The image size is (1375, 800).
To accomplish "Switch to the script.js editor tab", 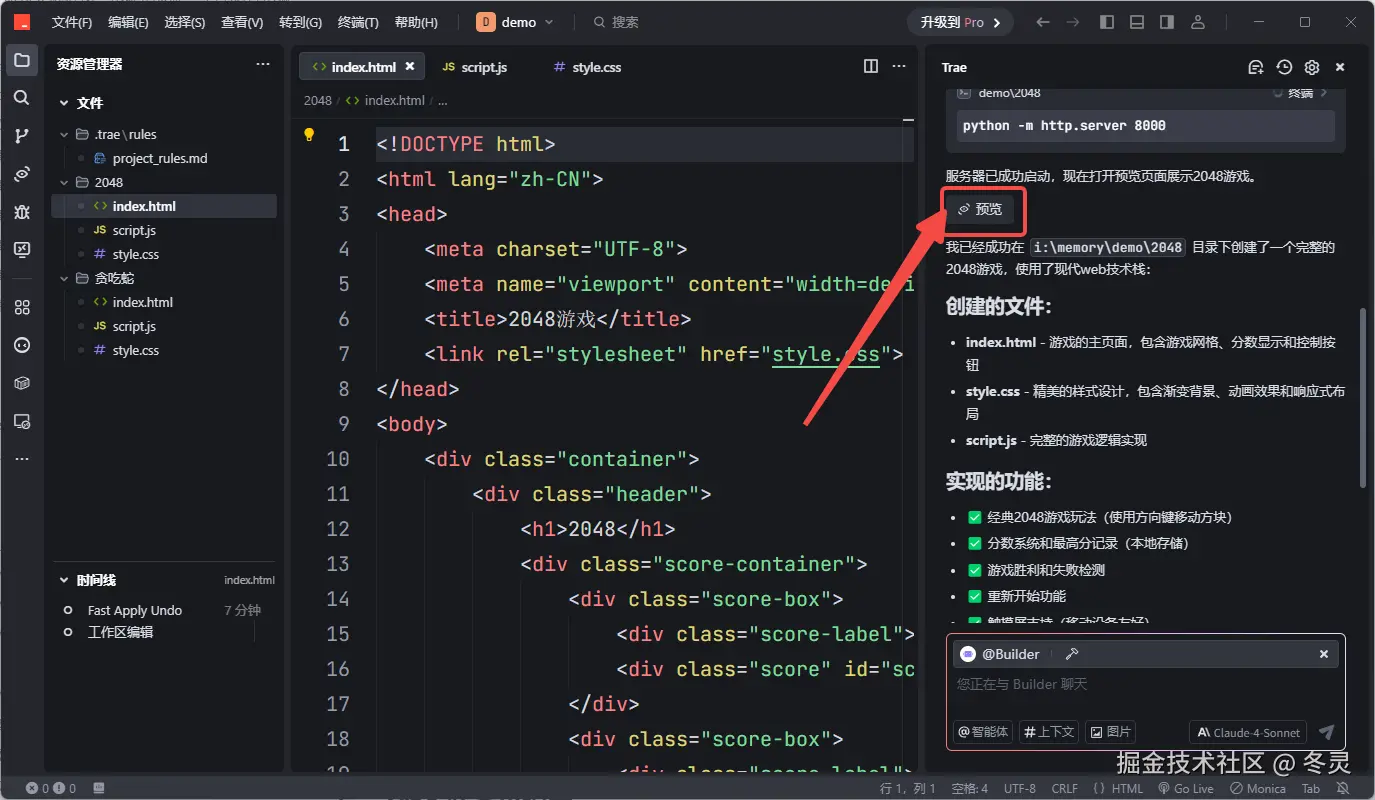I will click(476, 67).
